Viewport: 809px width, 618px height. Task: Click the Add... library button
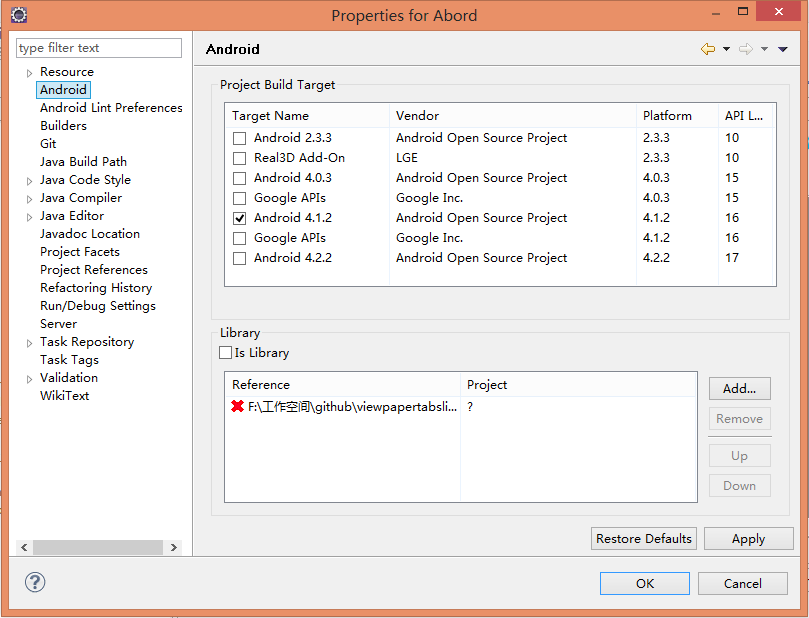[739, 388]
